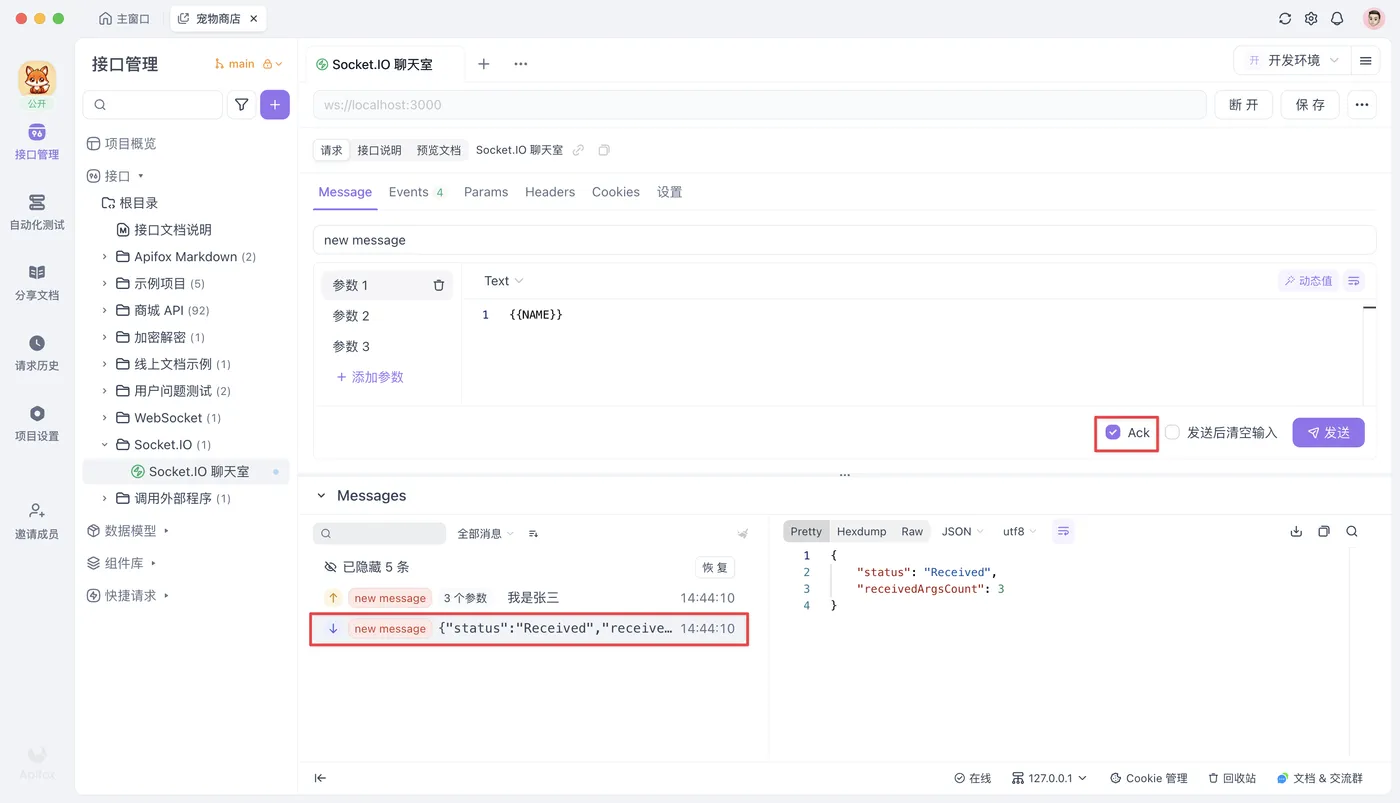Toggle word wrap next to 动态值
Image resolution: width=1400 pixels, height=803 pixels.
click(x=1354, y=281)
